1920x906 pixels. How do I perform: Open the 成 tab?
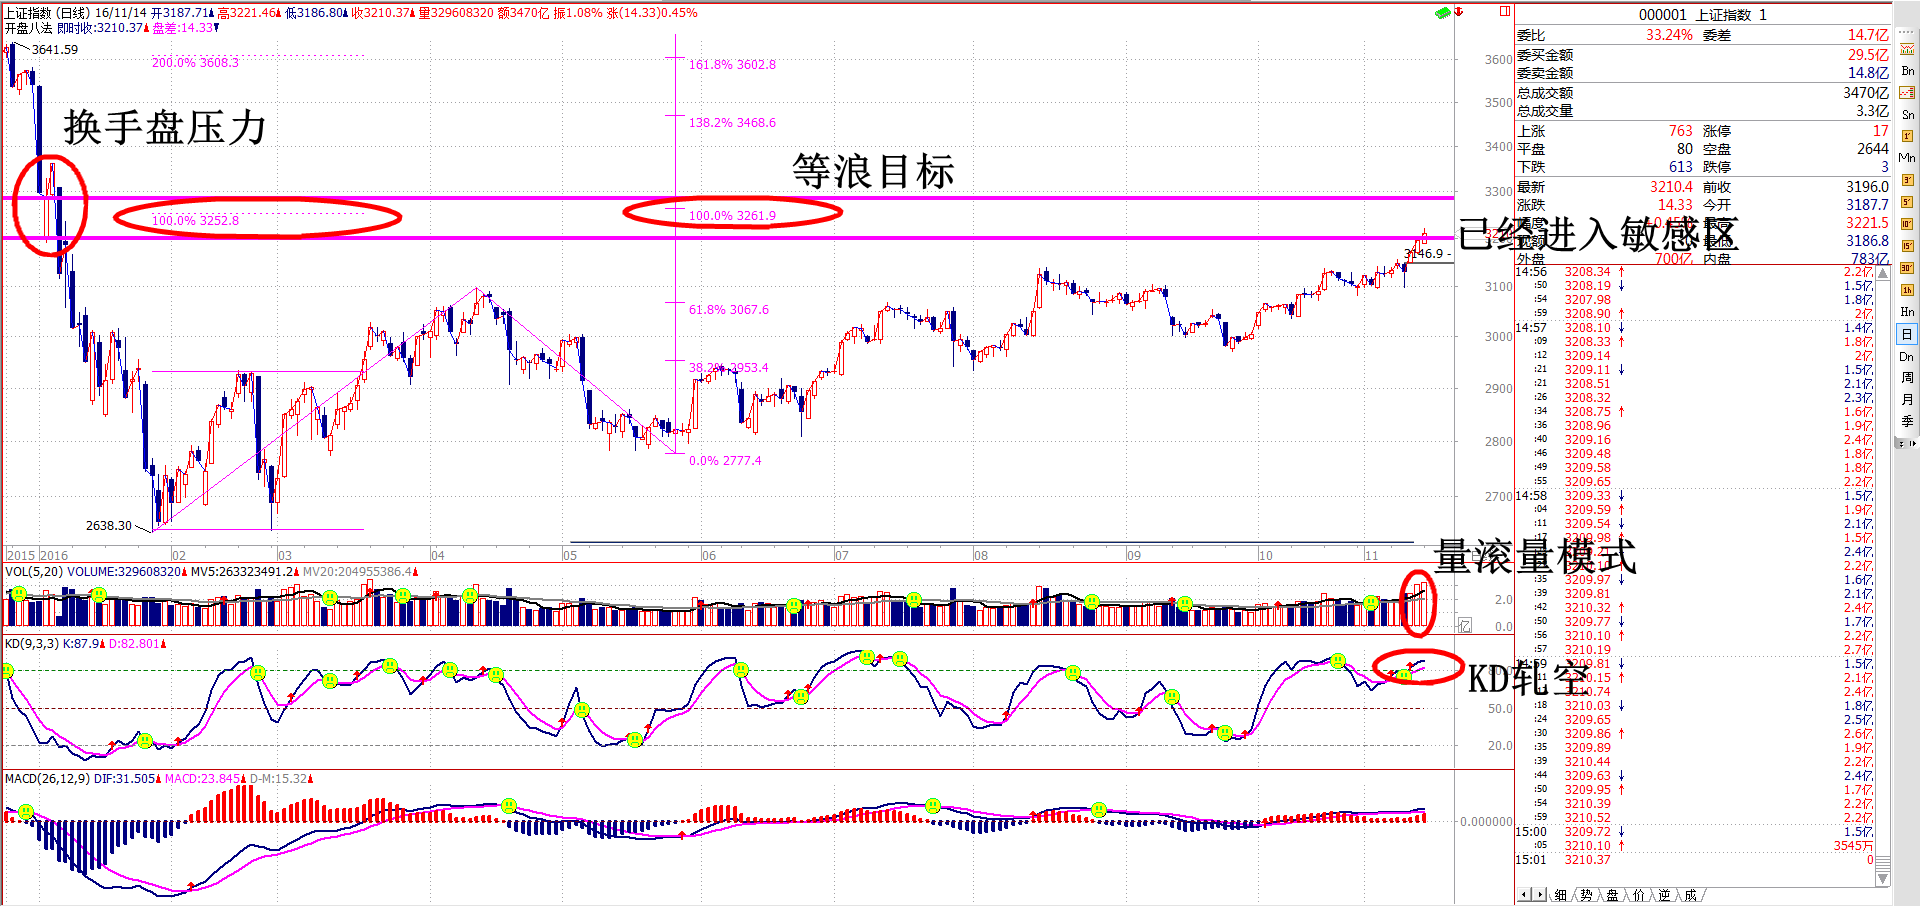tap(1690, 895)
